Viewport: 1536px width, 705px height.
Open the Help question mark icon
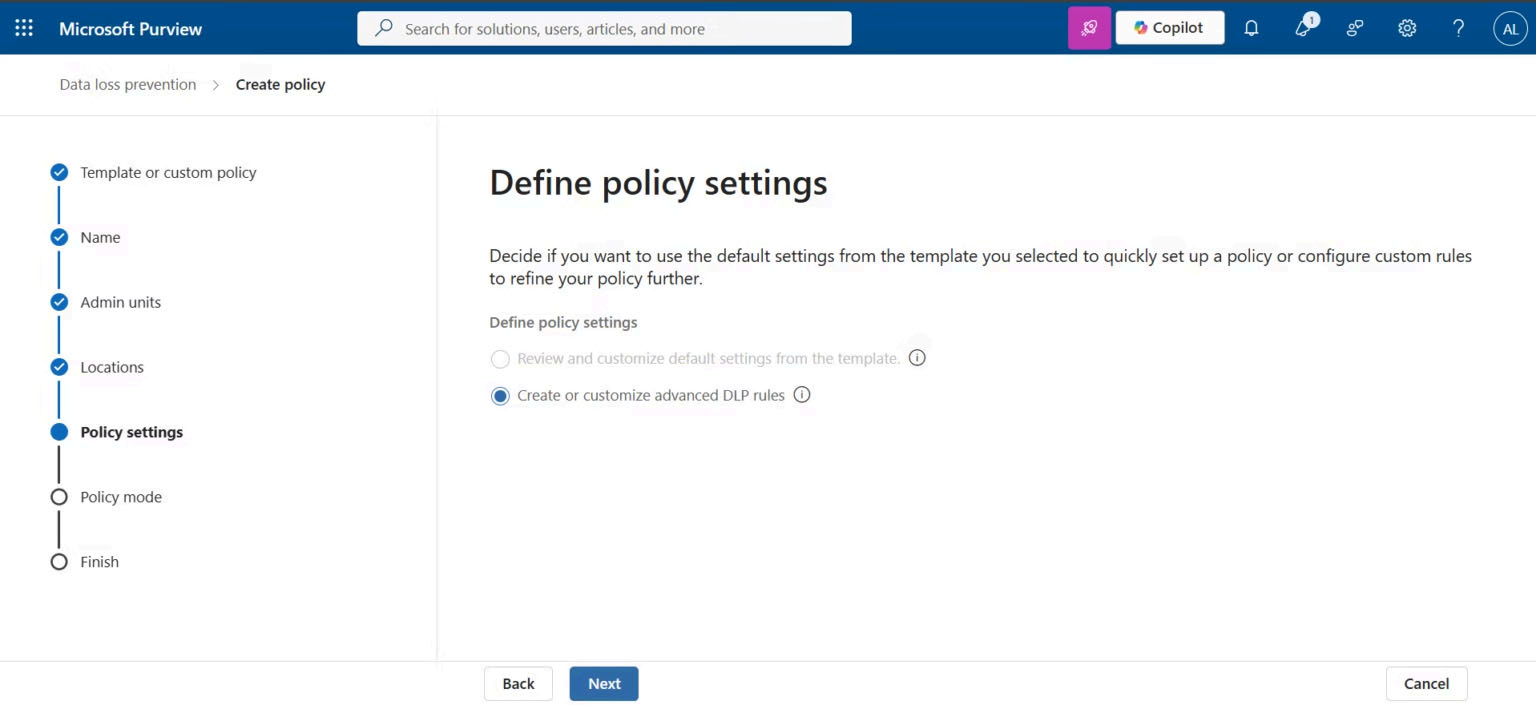1459,28
